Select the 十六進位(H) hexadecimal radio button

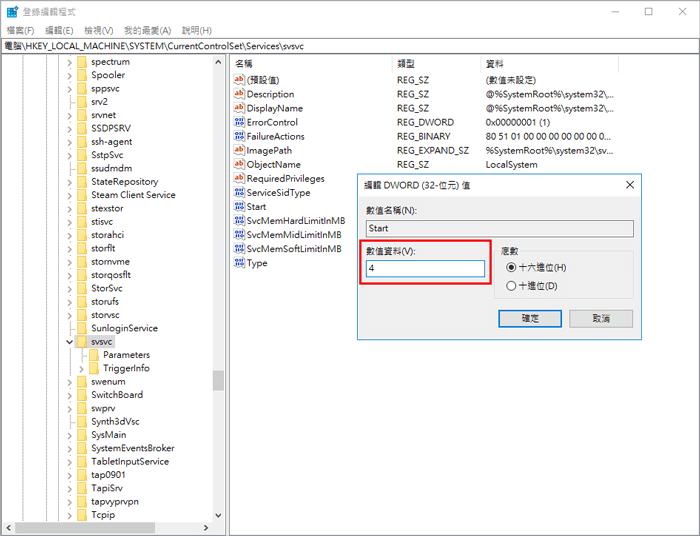[x=511, y=267]
